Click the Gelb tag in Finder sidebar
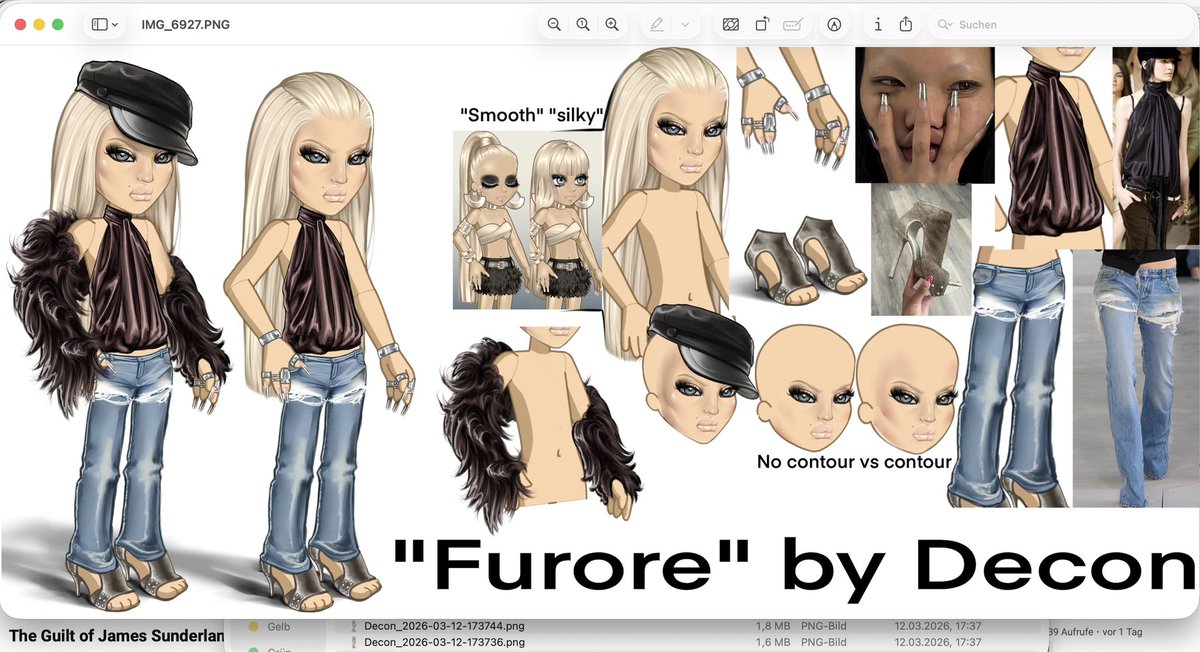The height and width of the screenshot is (652, 1200). (x=277, y=627)
